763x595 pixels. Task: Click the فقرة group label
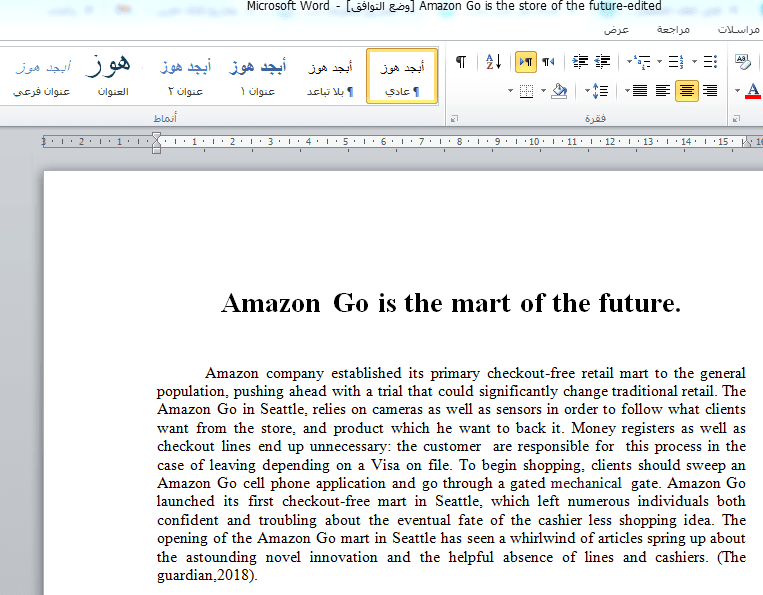[595, 119]
